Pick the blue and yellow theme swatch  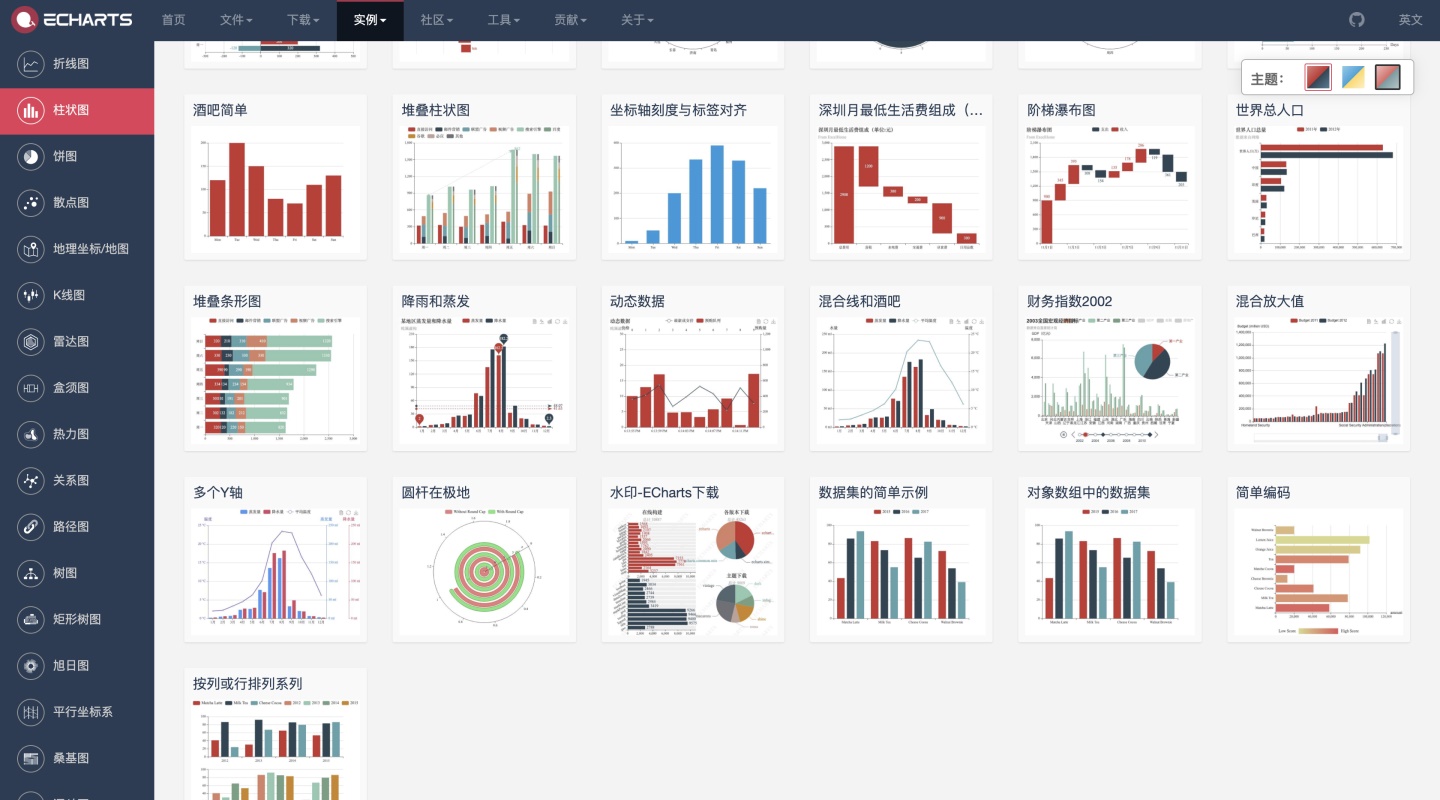pos(1353,77)
